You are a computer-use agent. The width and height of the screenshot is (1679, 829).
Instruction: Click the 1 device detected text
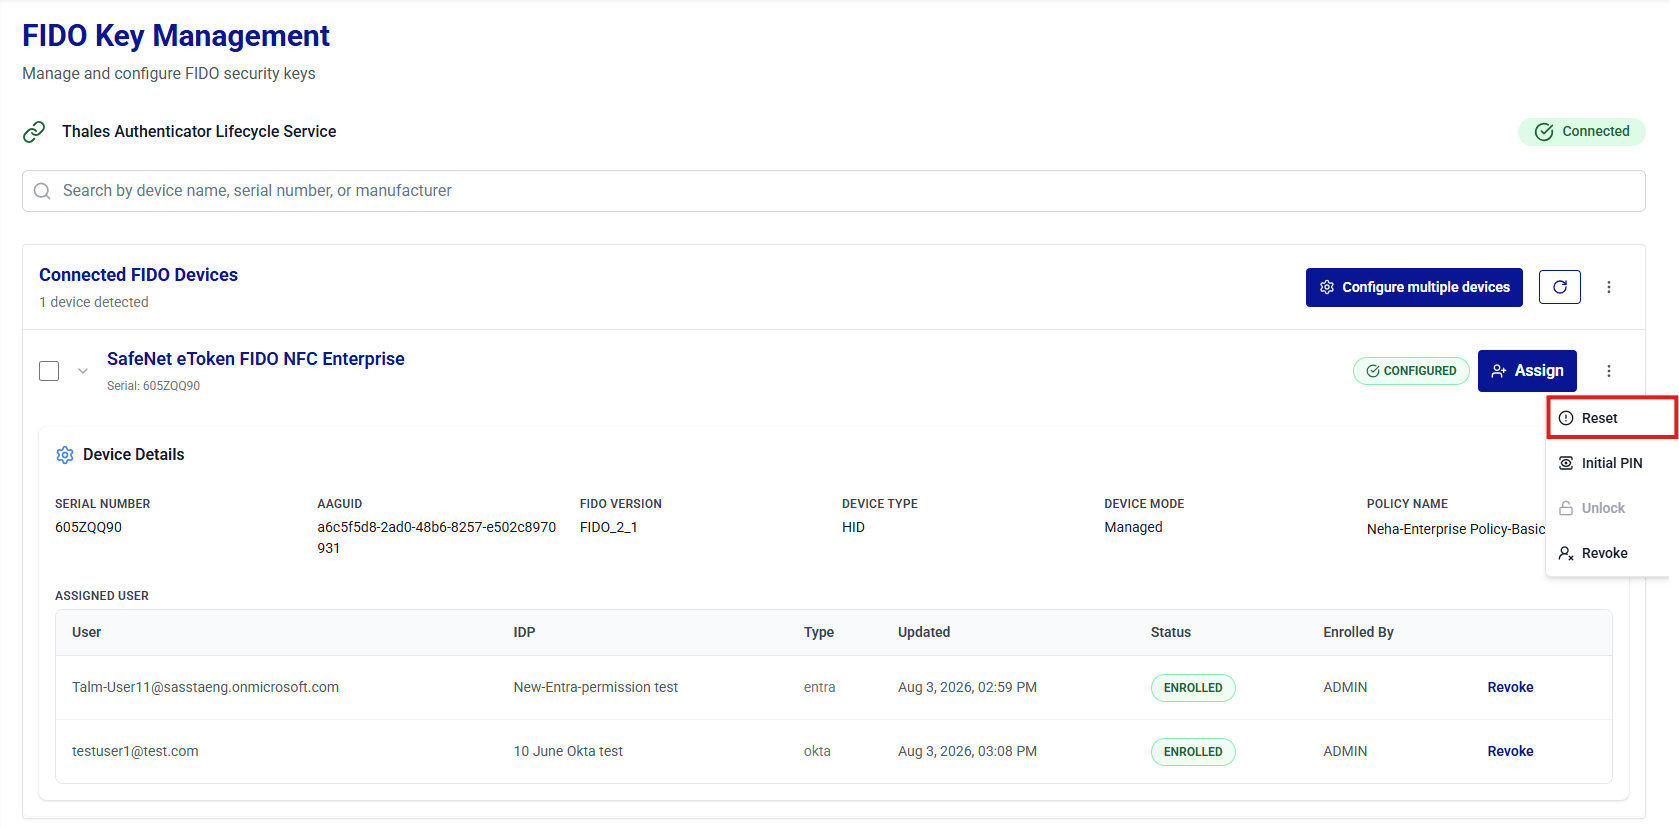[94, 302]
